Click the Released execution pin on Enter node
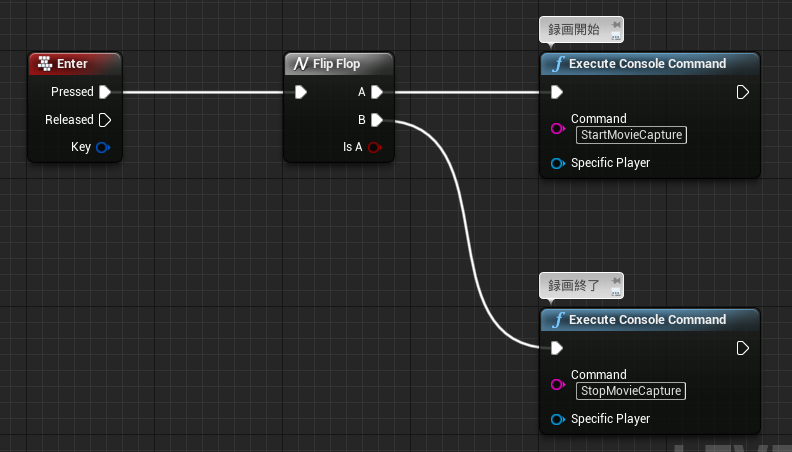 click(x=105, y=120)
